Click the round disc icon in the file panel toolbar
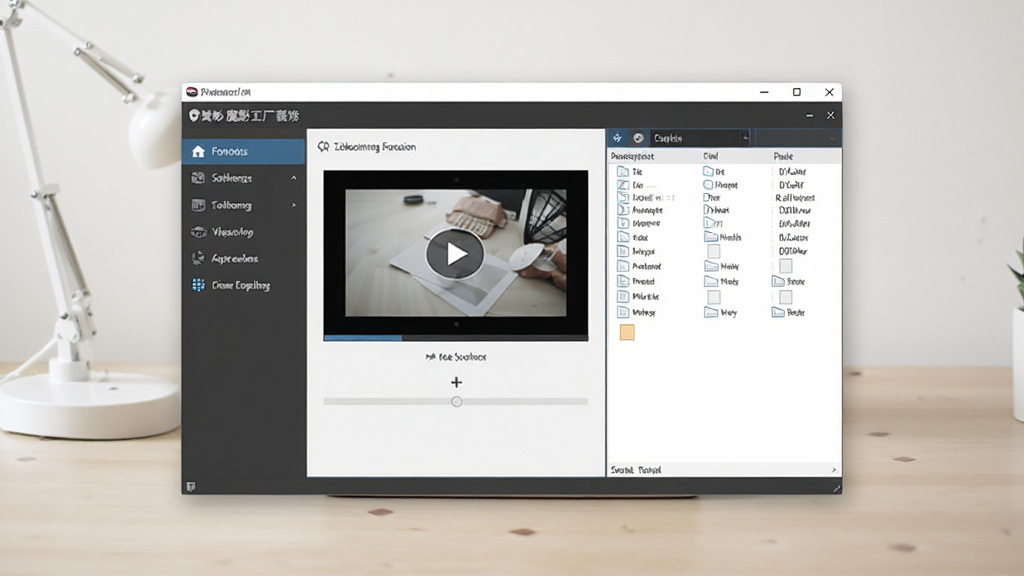Image resolution: width=1024 pixels, height=576 pixels. point(638,138)
